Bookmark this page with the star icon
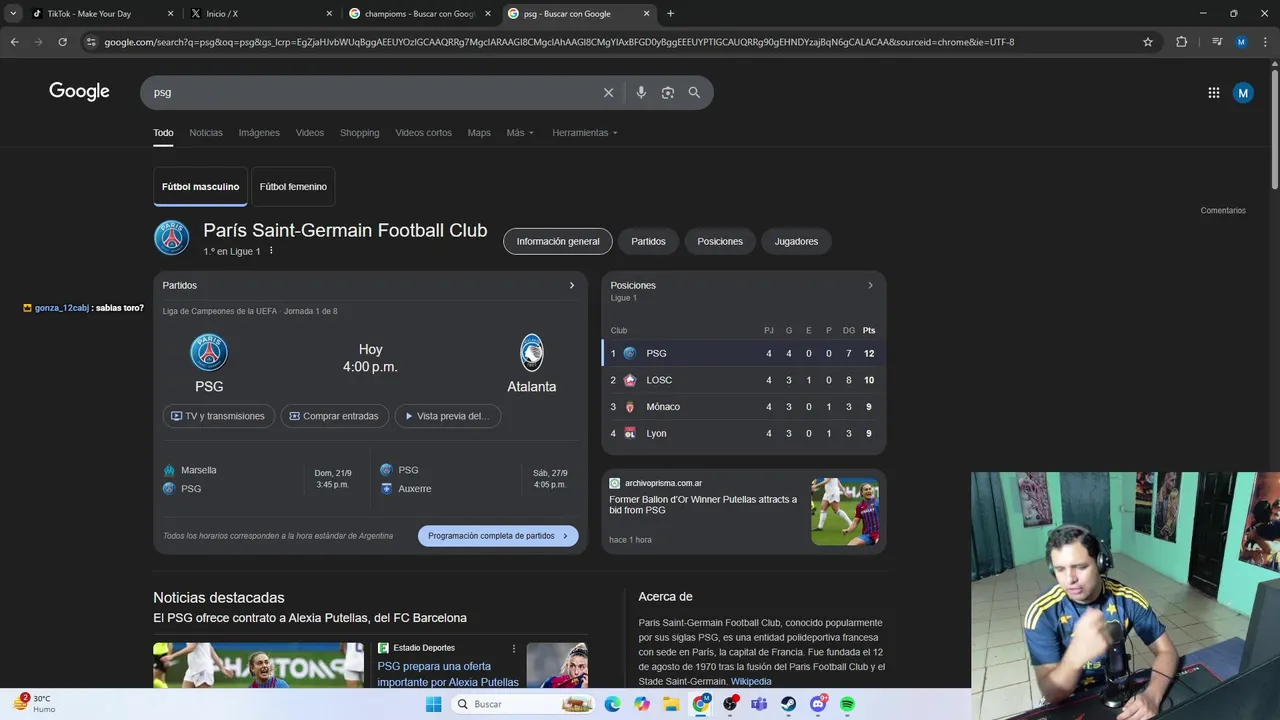 tap(1148, 42)
